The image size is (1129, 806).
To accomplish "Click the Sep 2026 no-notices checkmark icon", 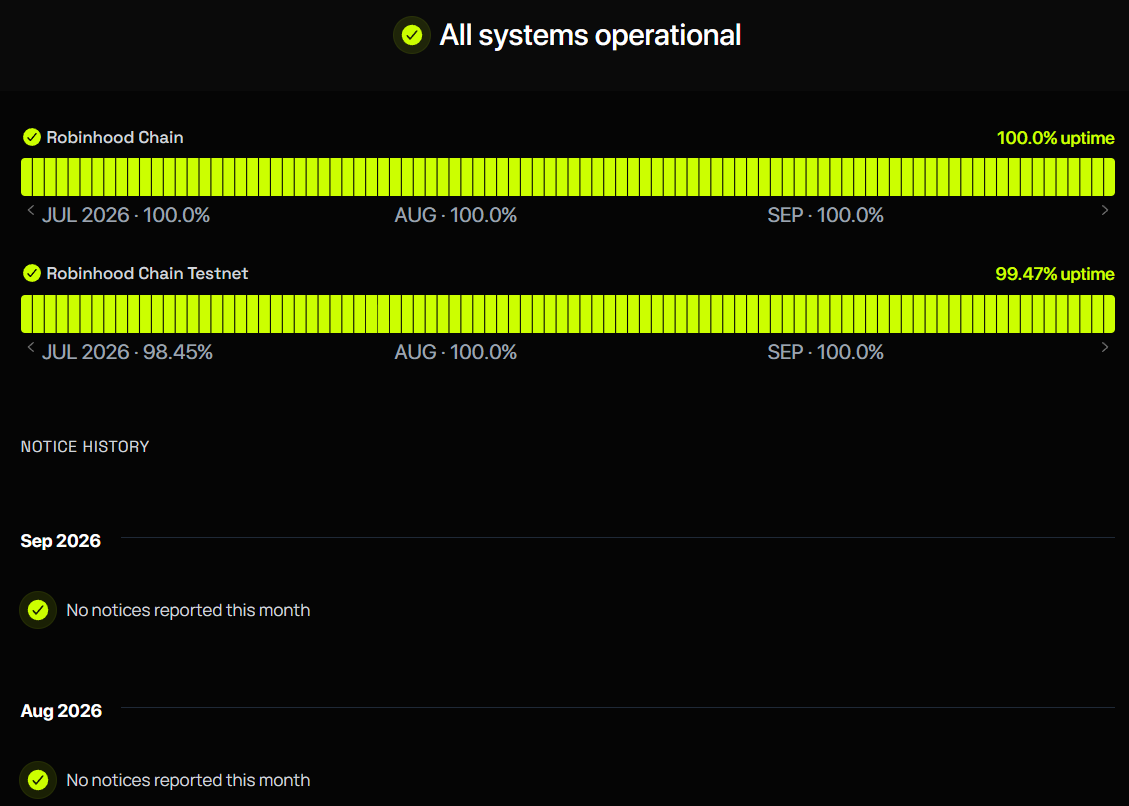I will click(x=38, y=610).
